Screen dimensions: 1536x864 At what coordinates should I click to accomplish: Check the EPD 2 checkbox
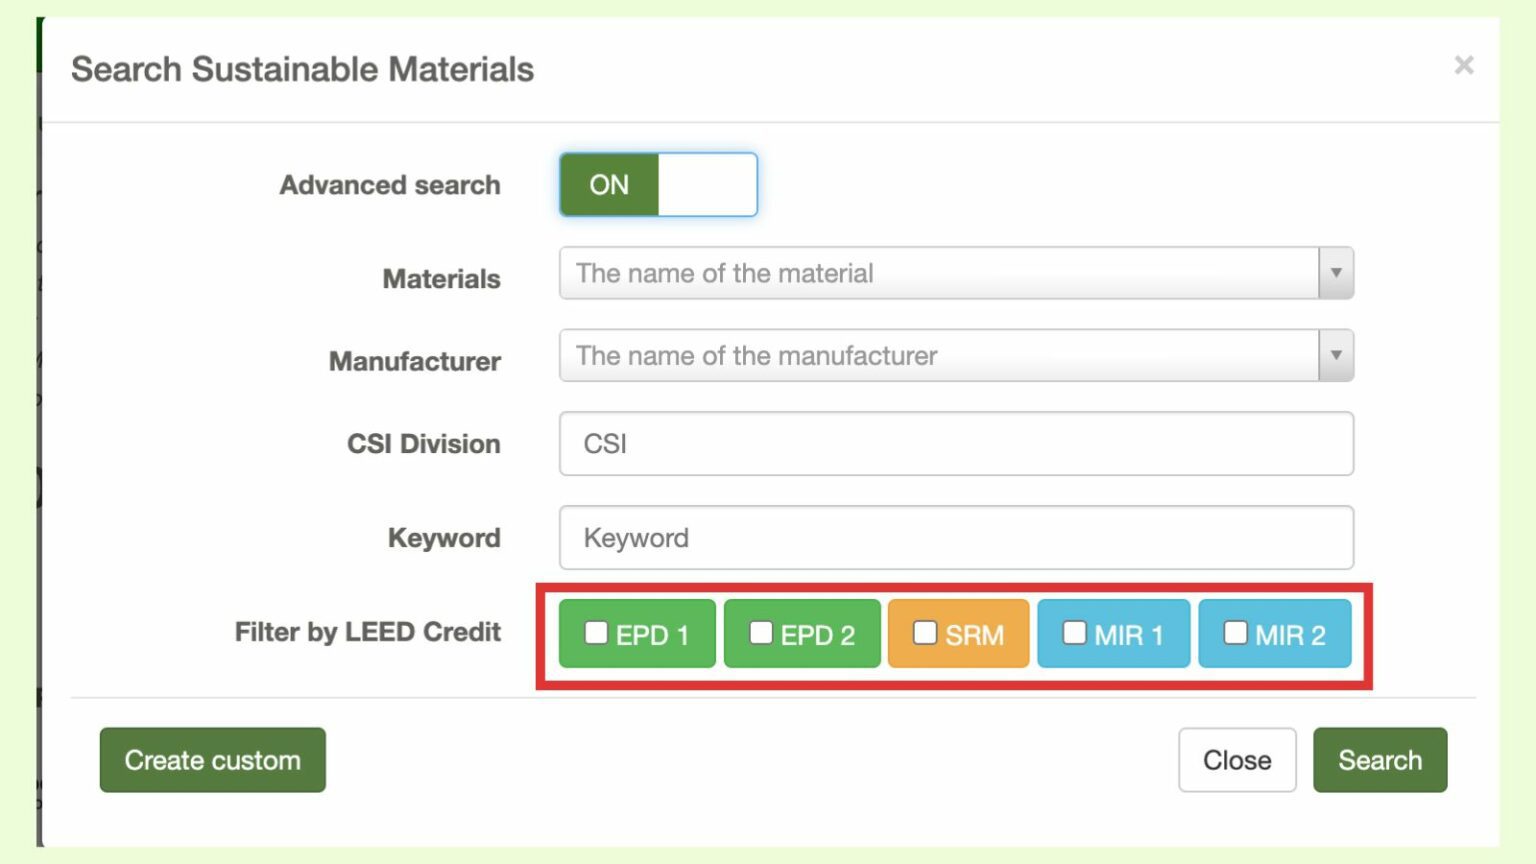(x=761, y=632)
